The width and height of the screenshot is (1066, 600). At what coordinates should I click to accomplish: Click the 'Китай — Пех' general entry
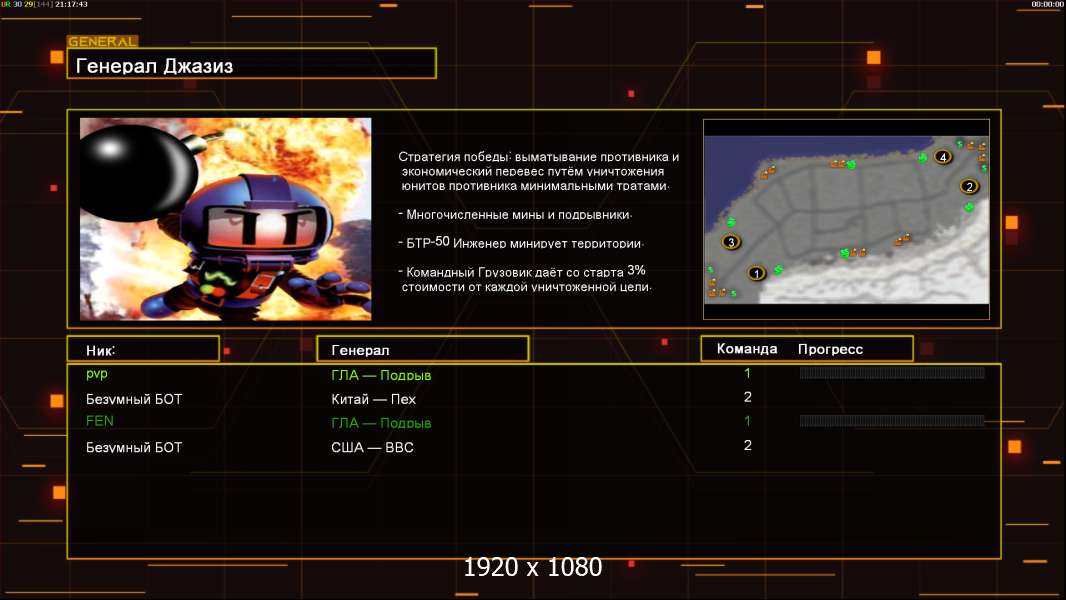pyautogui.click(x=373, y=399)
